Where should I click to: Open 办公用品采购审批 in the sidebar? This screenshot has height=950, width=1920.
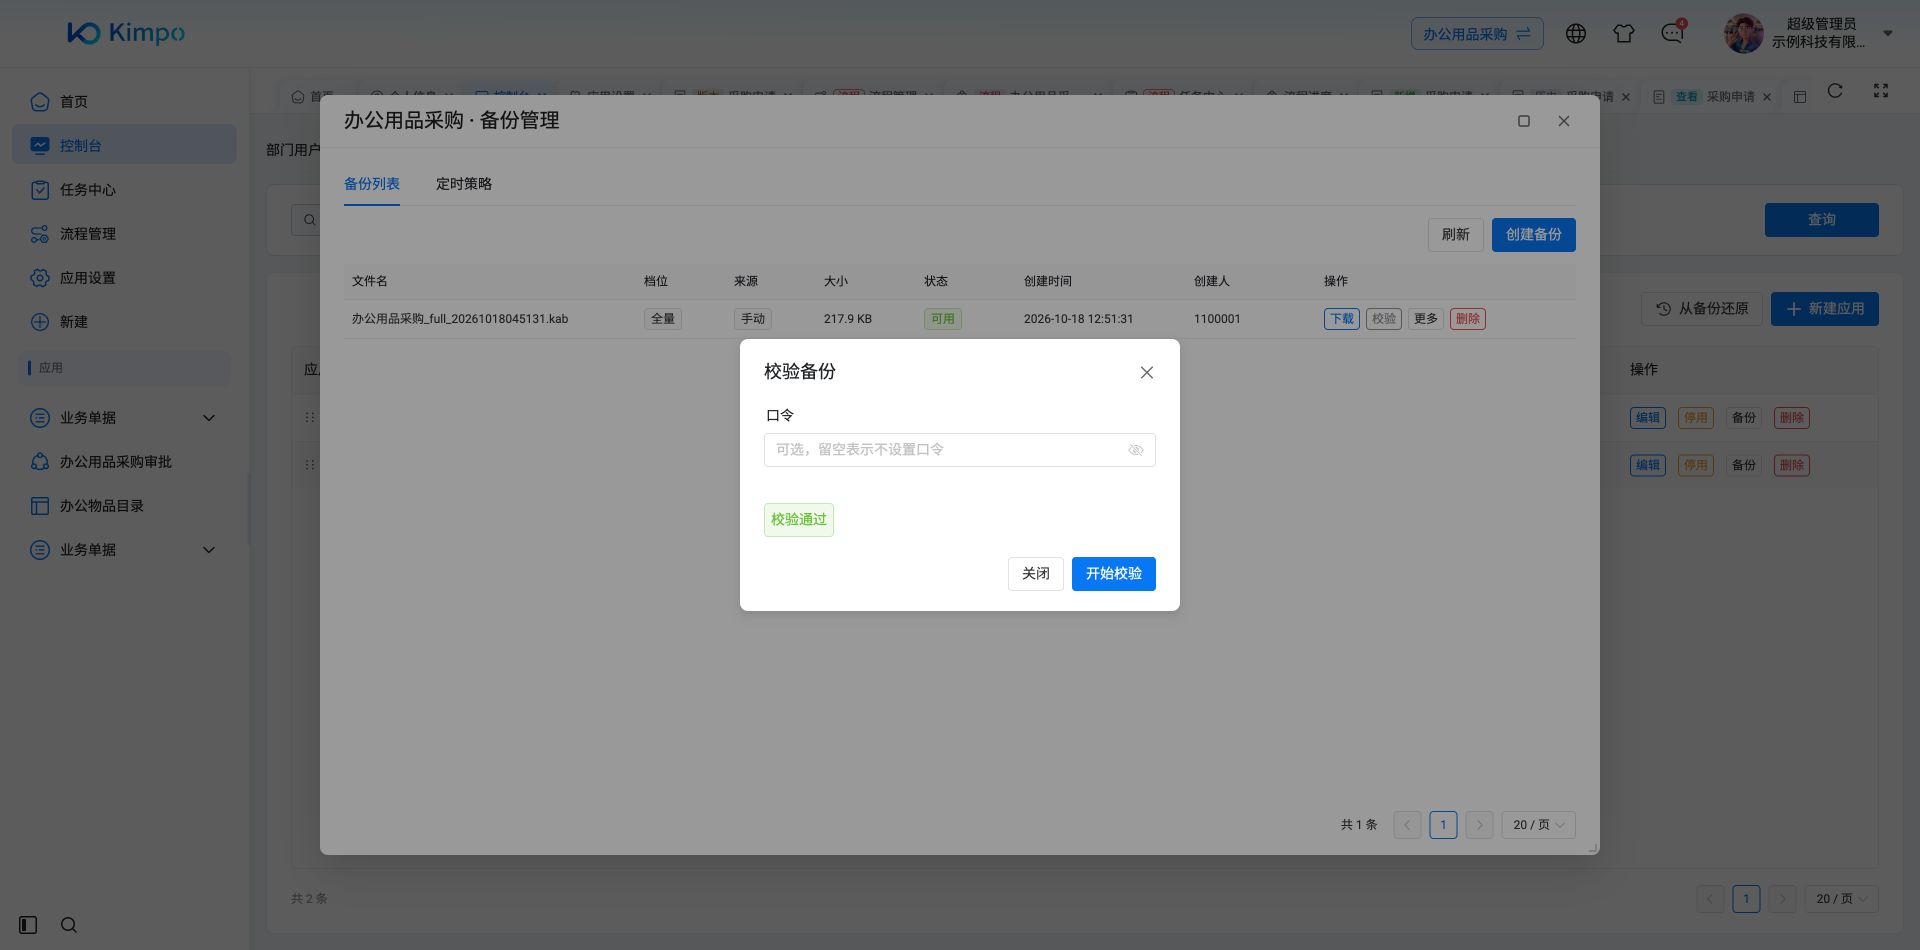click(x=124, y=462)
